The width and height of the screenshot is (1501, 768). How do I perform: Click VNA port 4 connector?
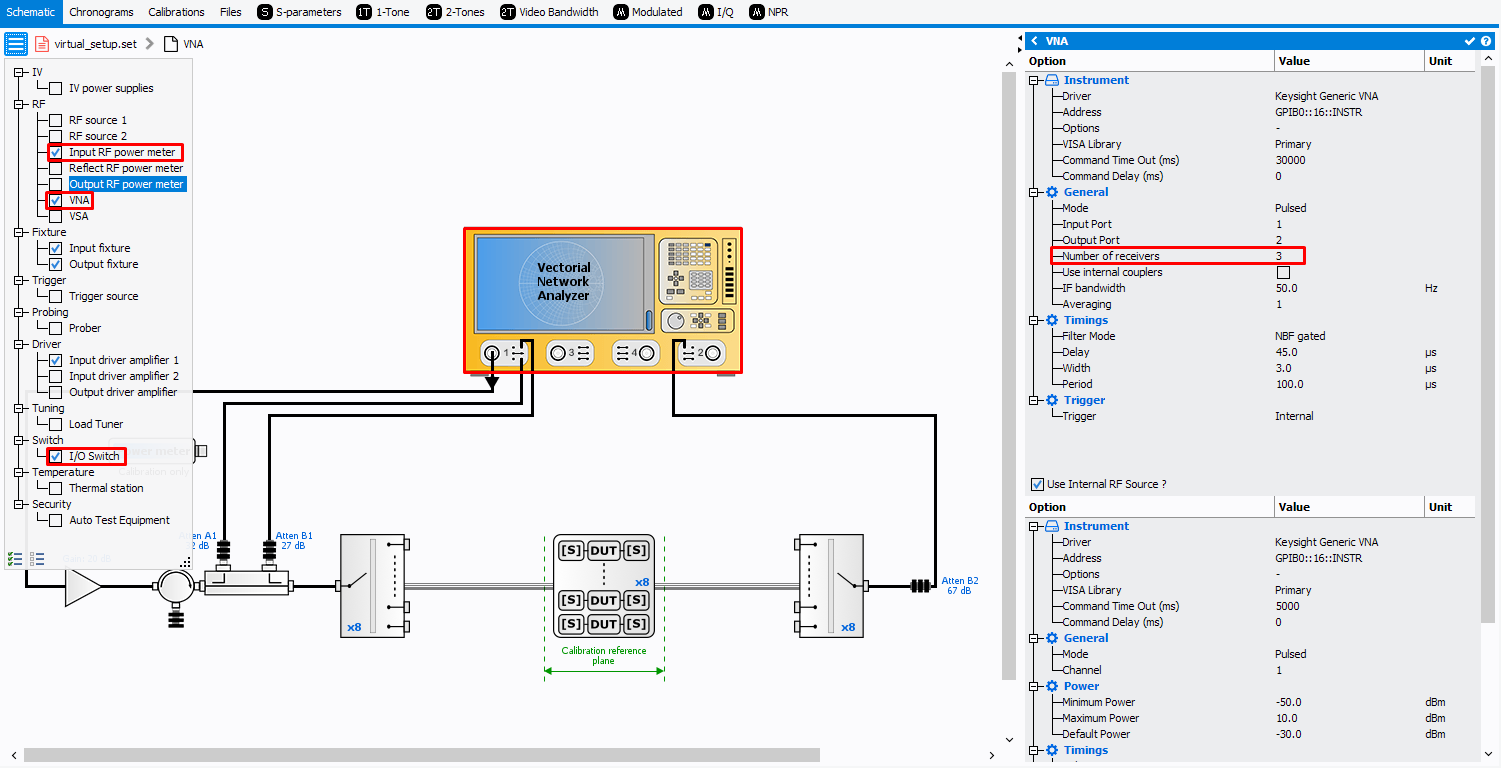pos(648,352)
